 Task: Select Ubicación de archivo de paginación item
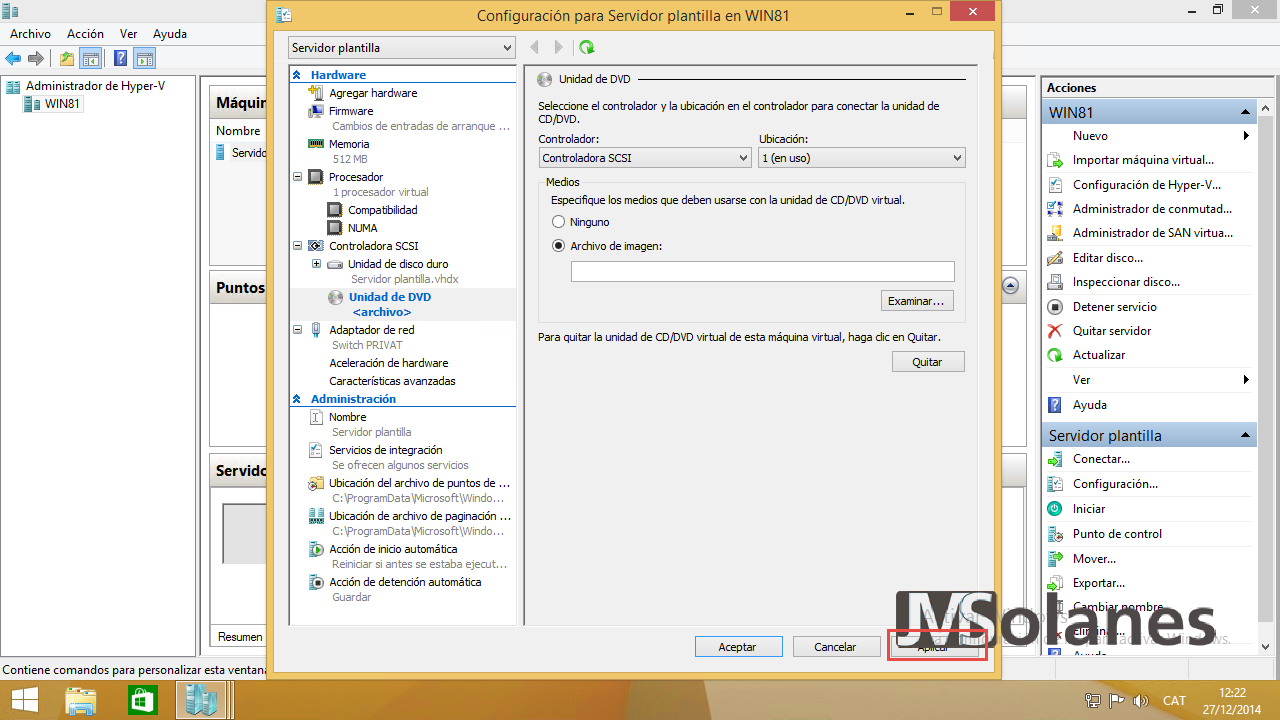(420, 516)
